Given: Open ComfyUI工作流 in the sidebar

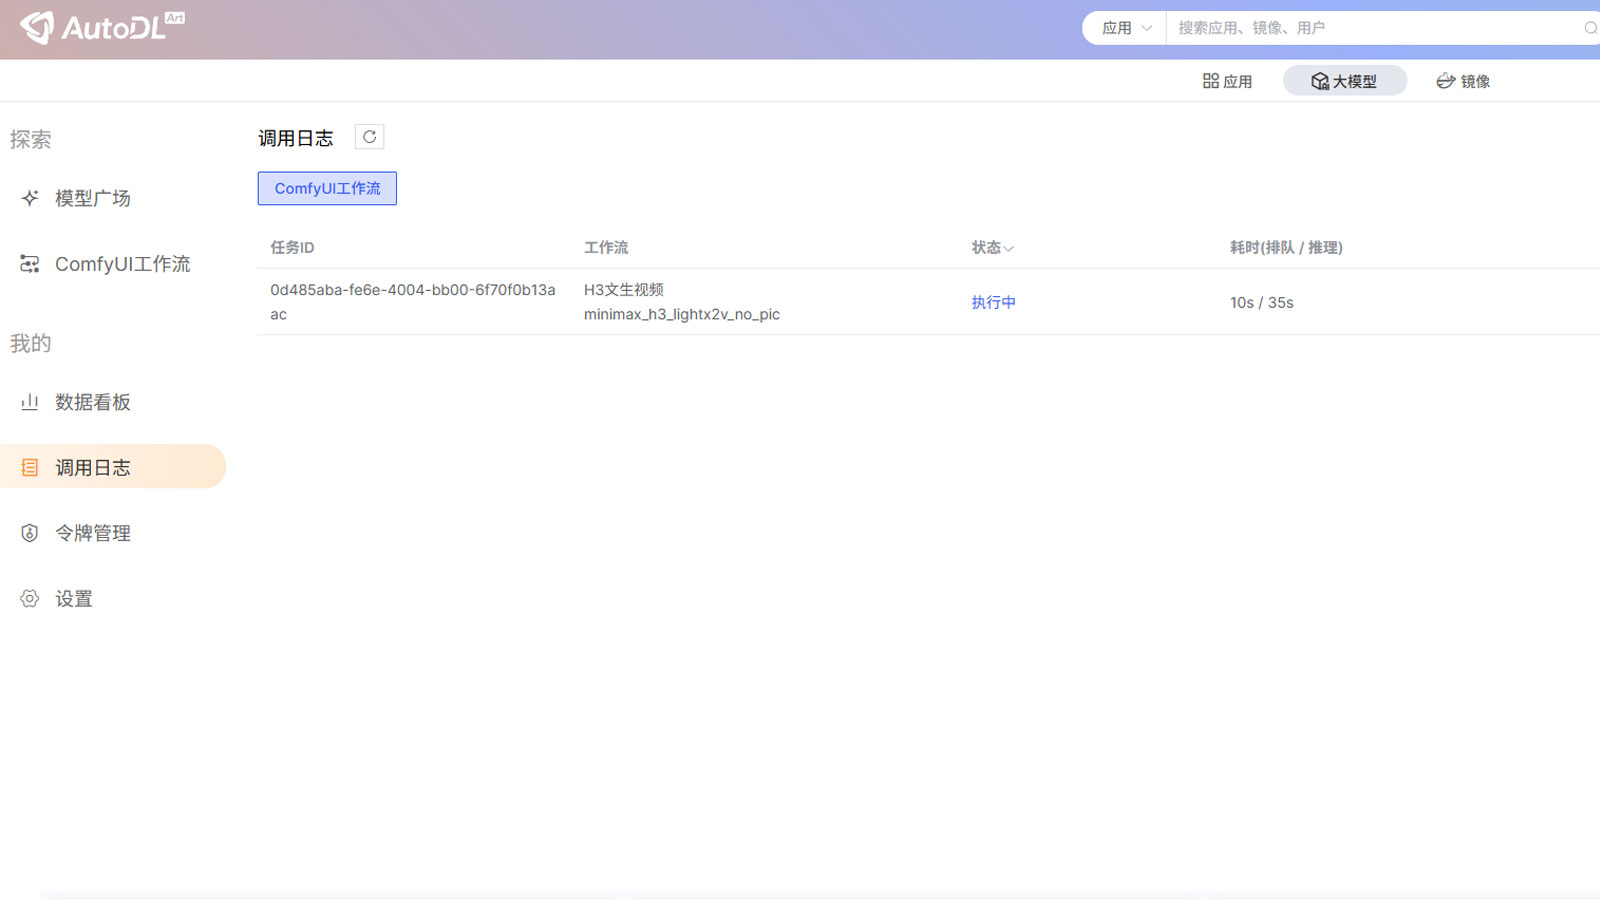Looking at the screenshot, I should 122,264.
